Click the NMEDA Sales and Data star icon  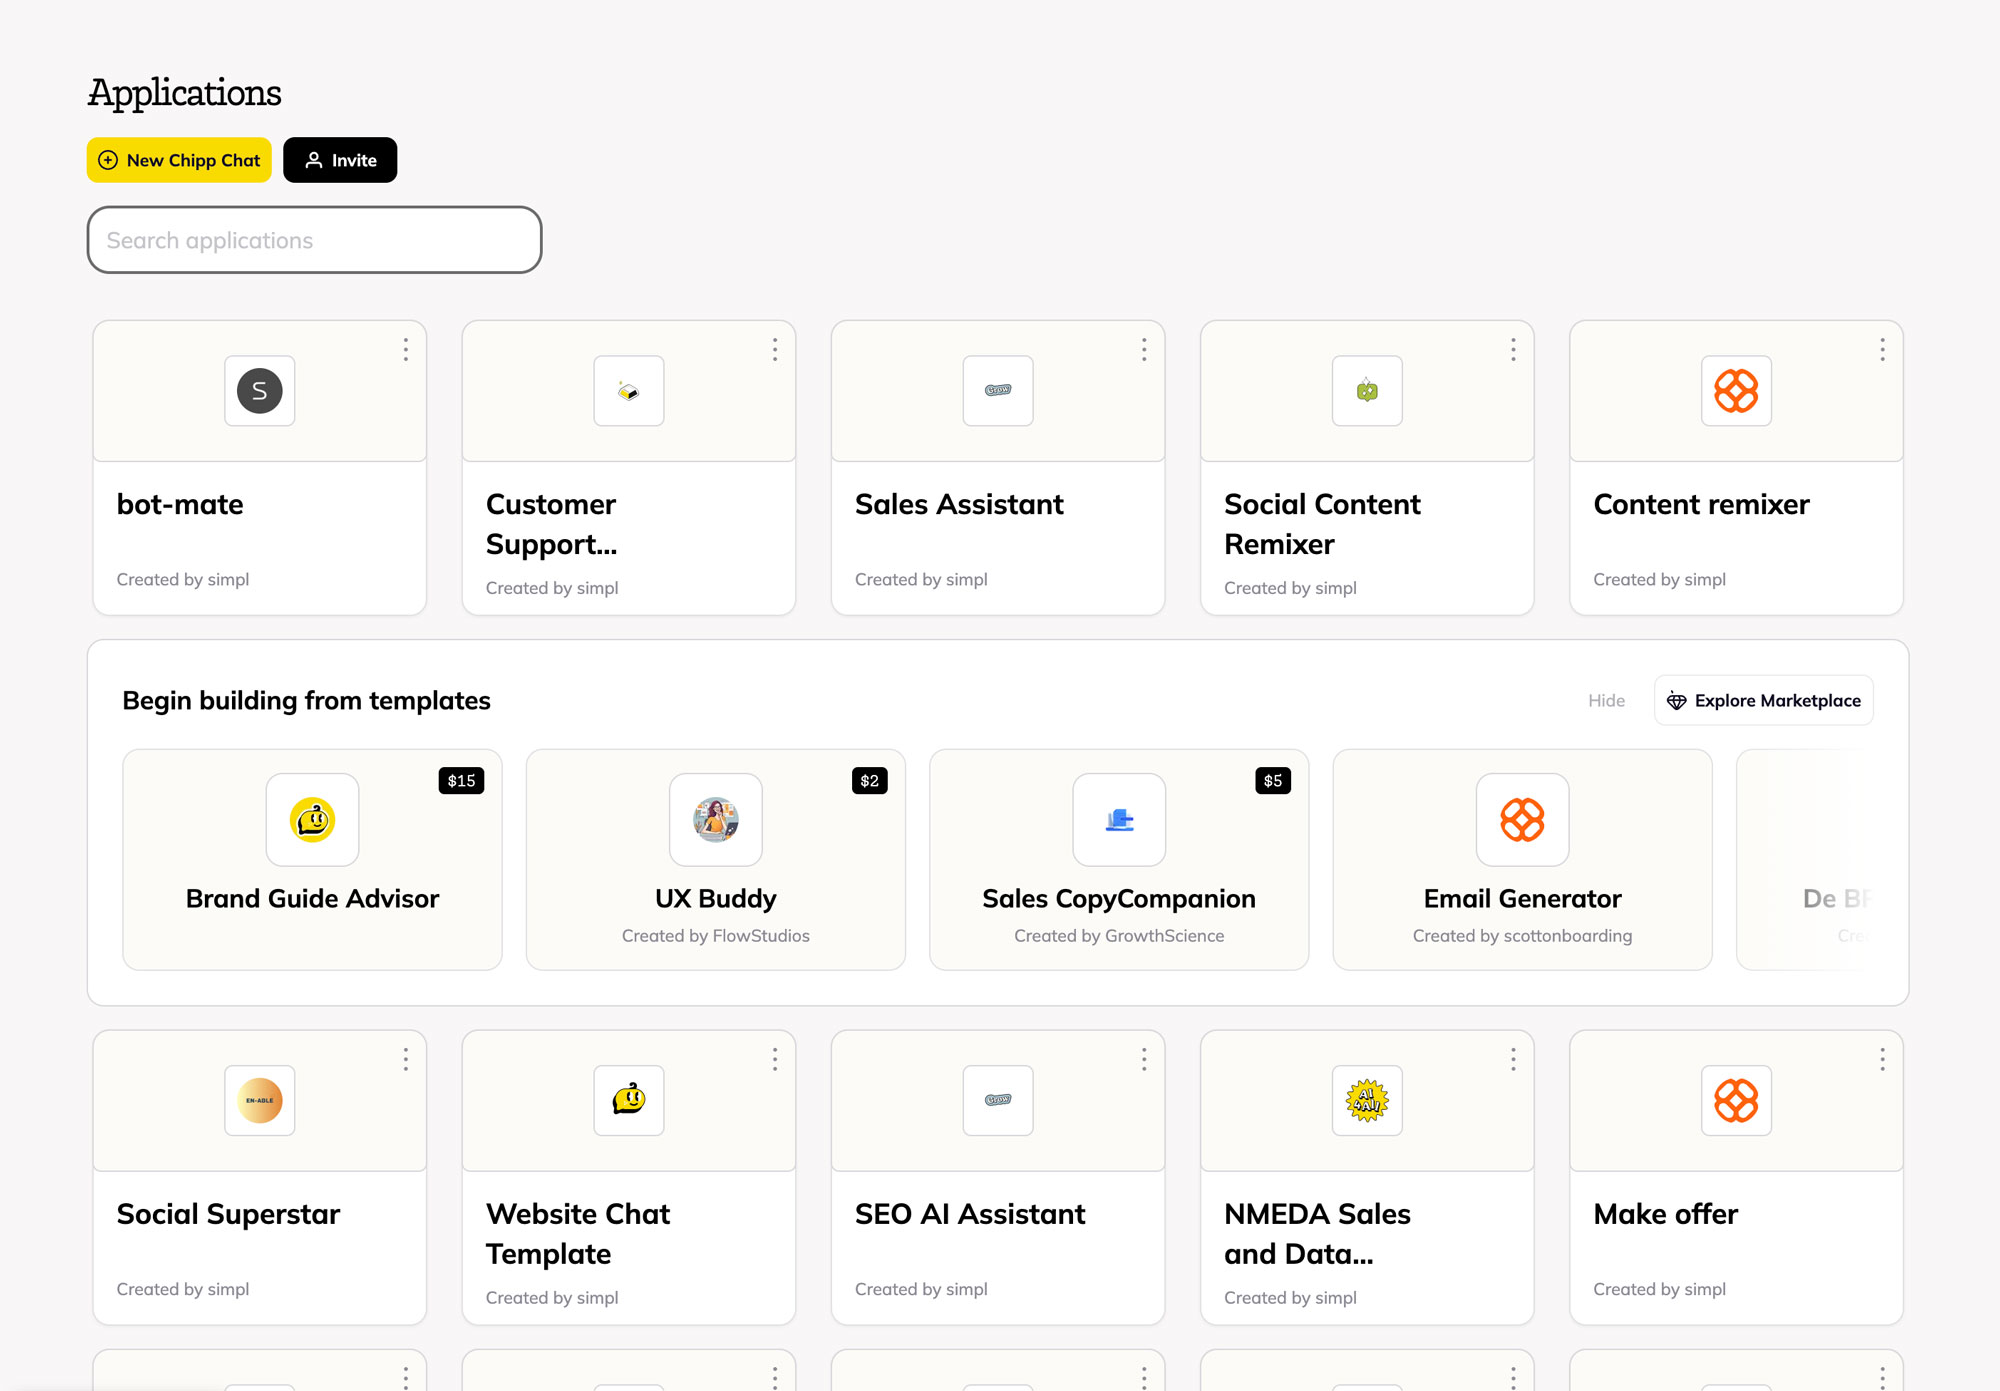[1366, 1101]
